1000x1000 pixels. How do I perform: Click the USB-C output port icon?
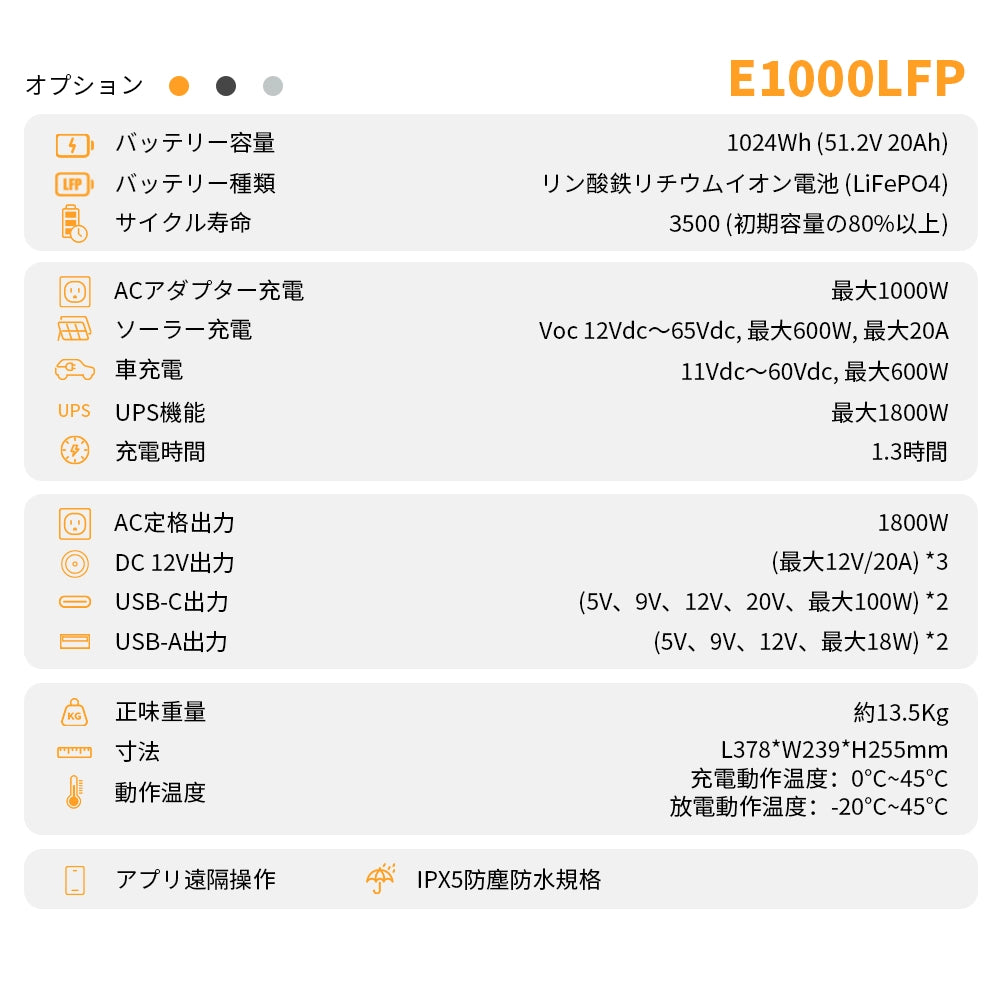(75, 602)
